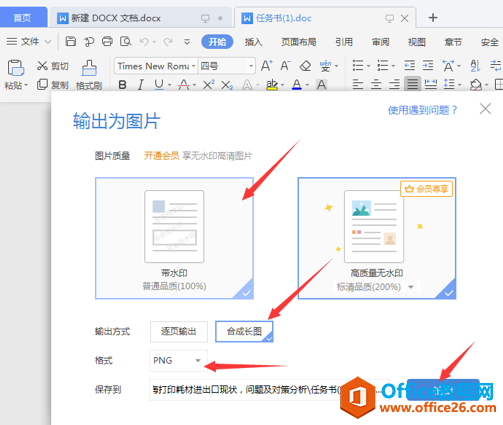Screen dimensions: 503x425
Task: Center align the text
Action: pyautogui.click(x=376, y=85)
